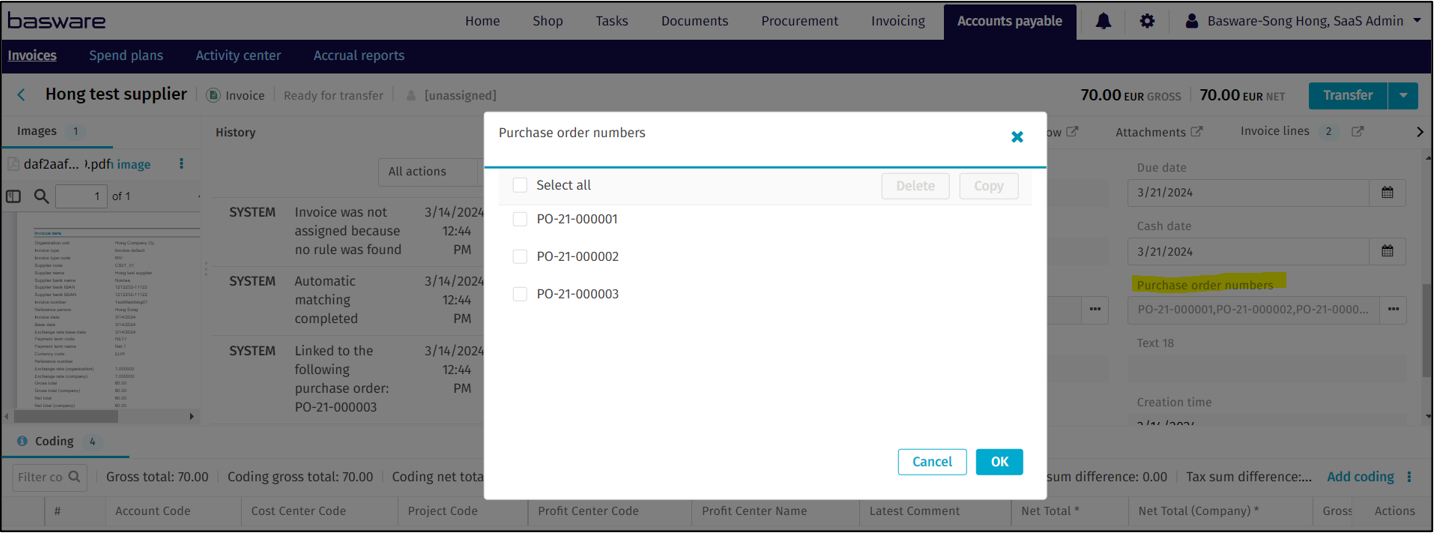
Task: Select the PO-21-000003 checkbox
Action: (520, 294)
